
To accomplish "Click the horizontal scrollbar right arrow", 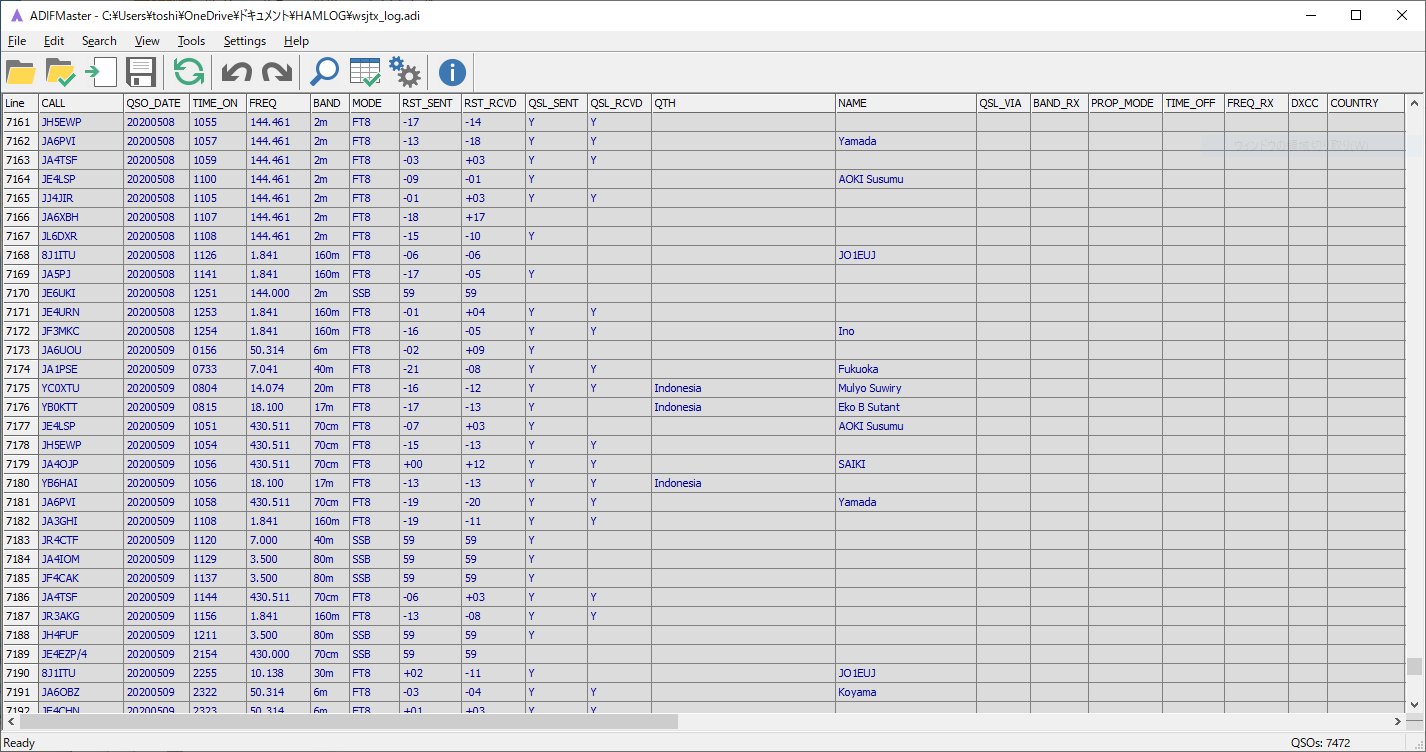I will click(1397, 721).
